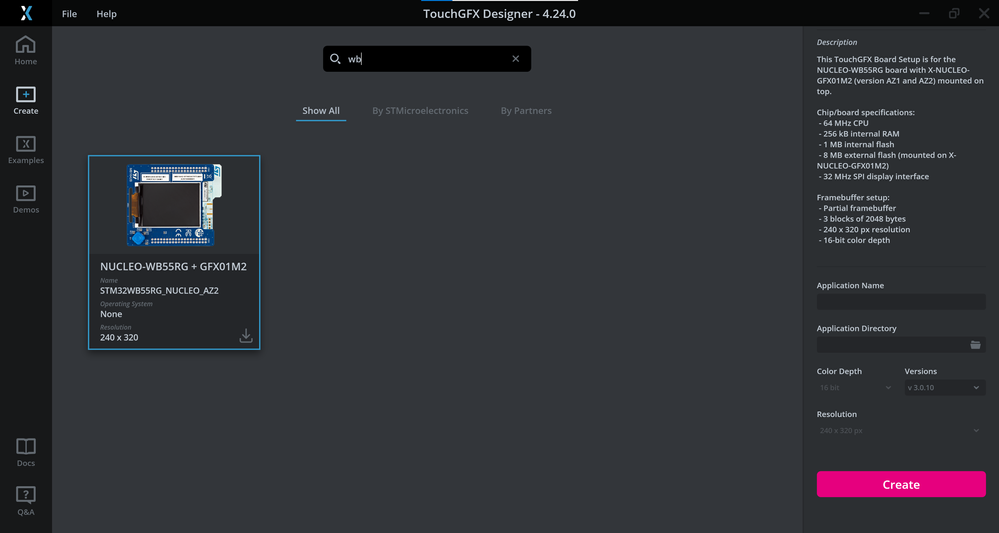Click the search magnifier icon
999x533 pixels.
tap(334, 59)
